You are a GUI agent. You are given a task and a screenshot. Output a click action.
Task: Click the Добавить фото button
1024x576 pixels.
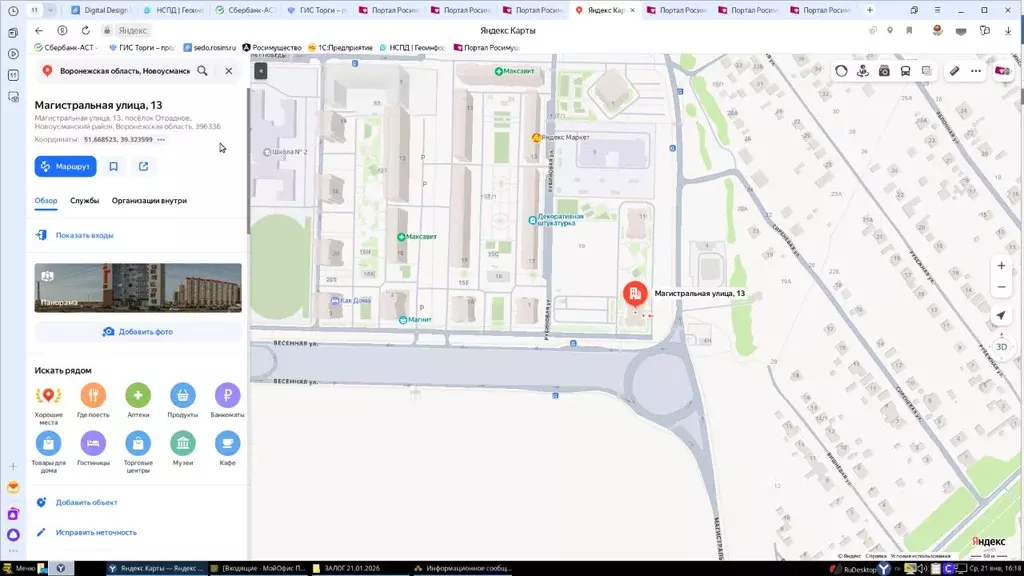[x=138, y=331]
